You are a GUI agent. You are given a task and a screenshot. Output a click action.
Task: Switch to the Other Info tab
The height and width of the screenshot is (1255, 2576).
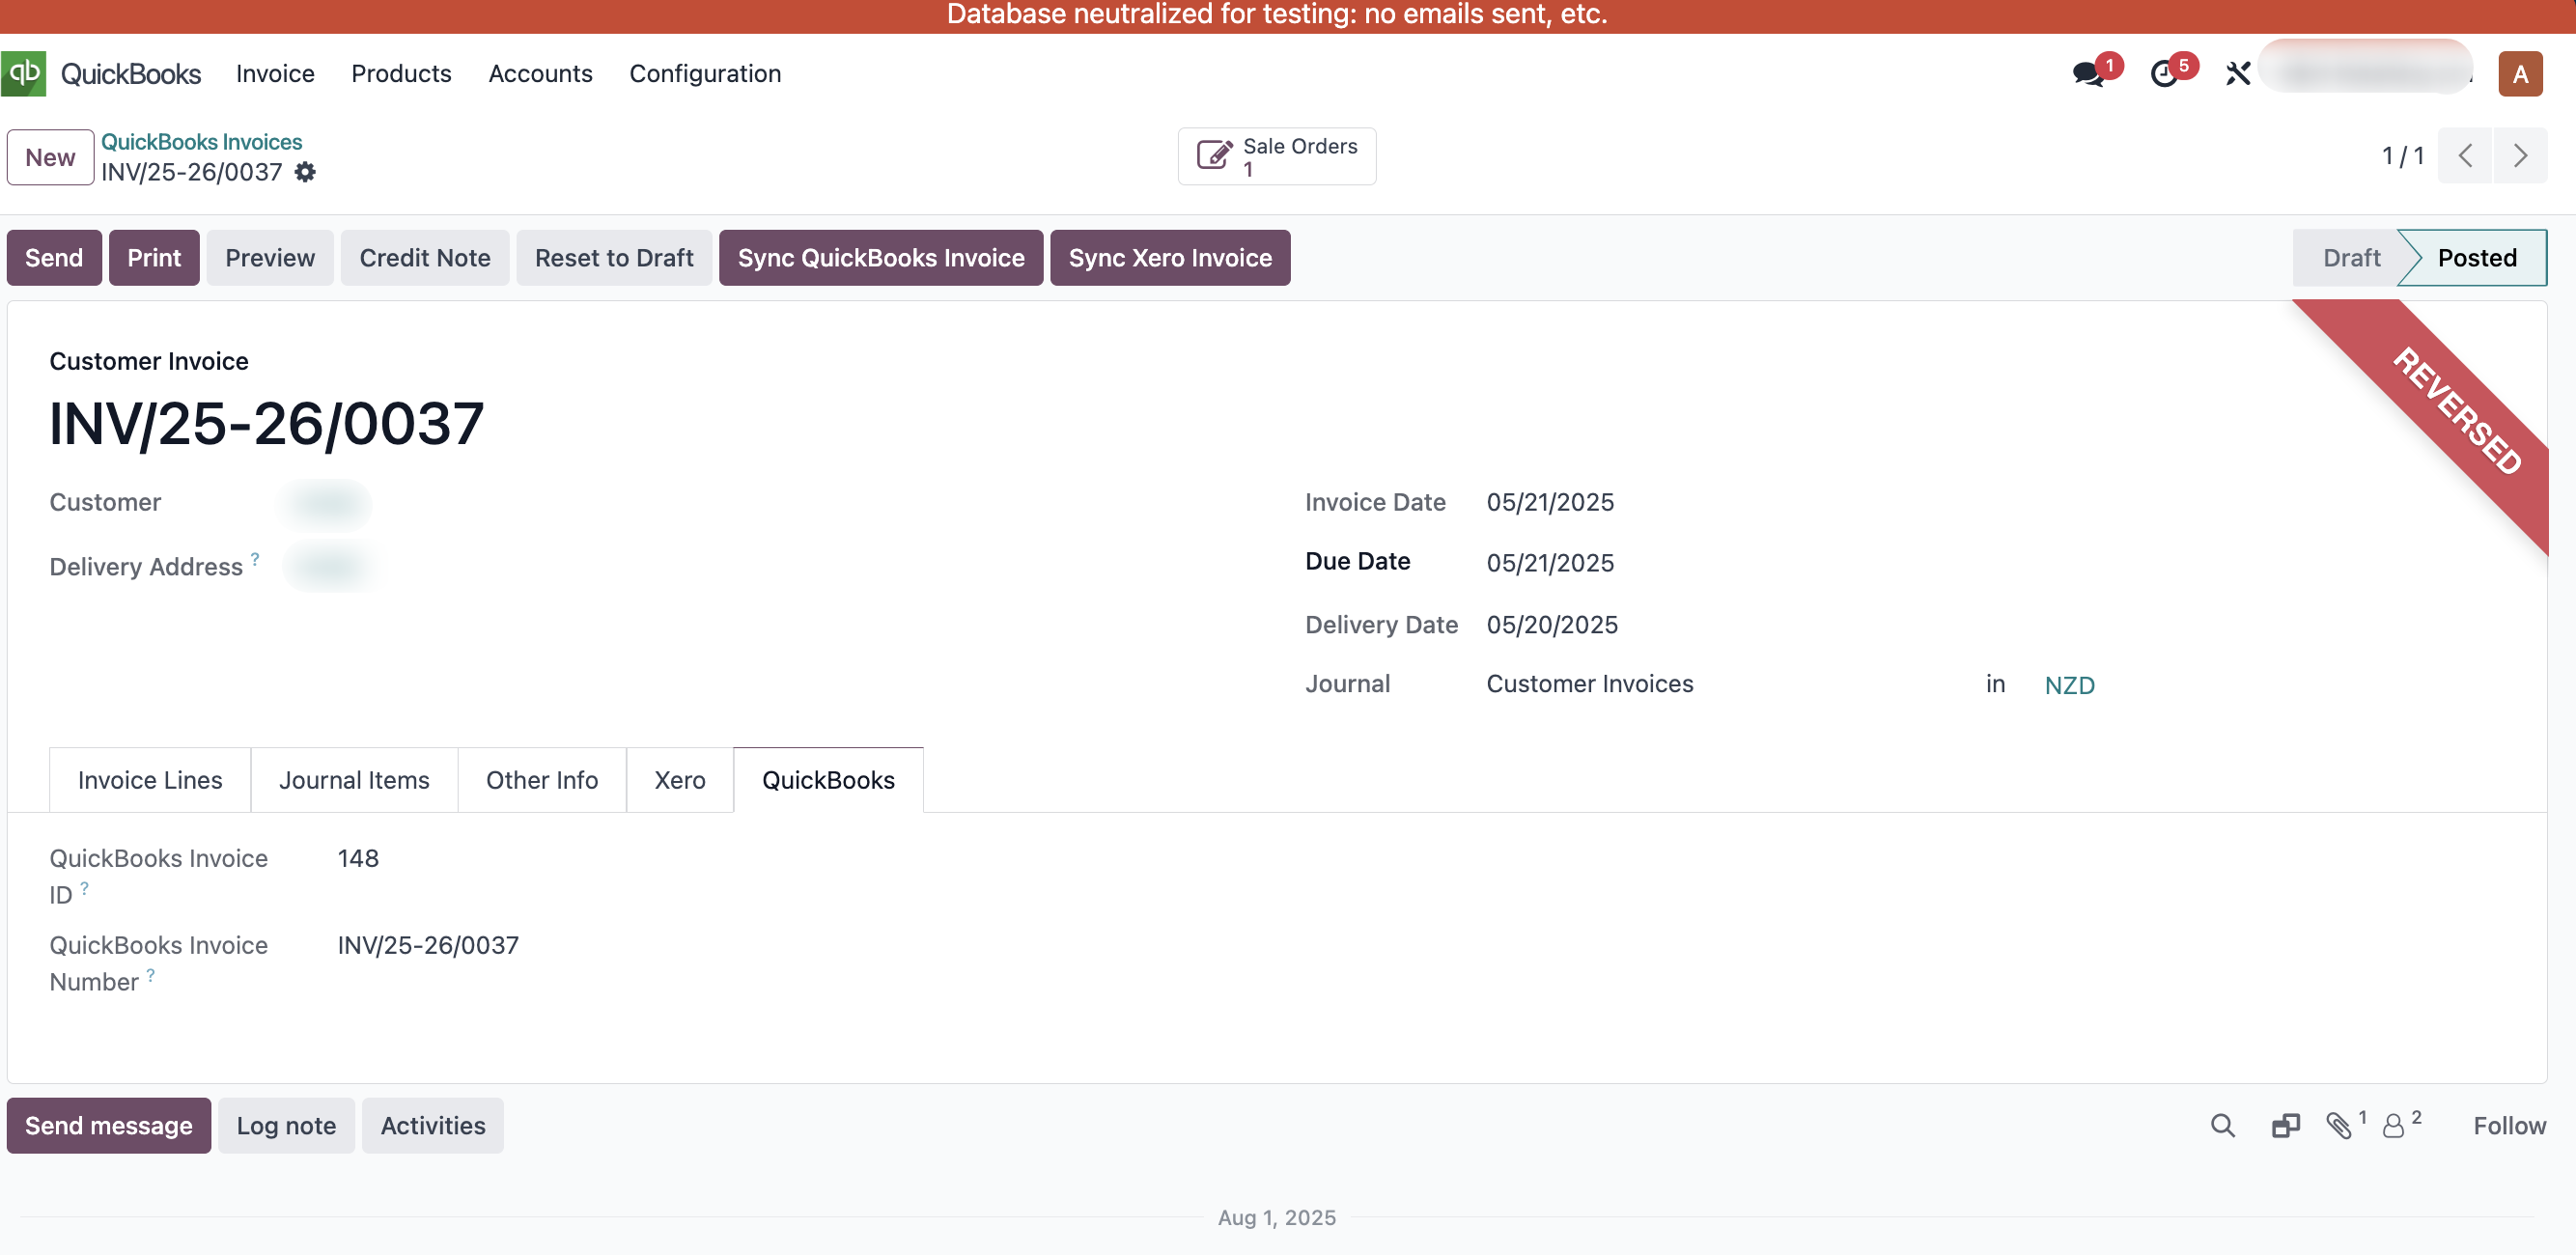pos(542,780)
